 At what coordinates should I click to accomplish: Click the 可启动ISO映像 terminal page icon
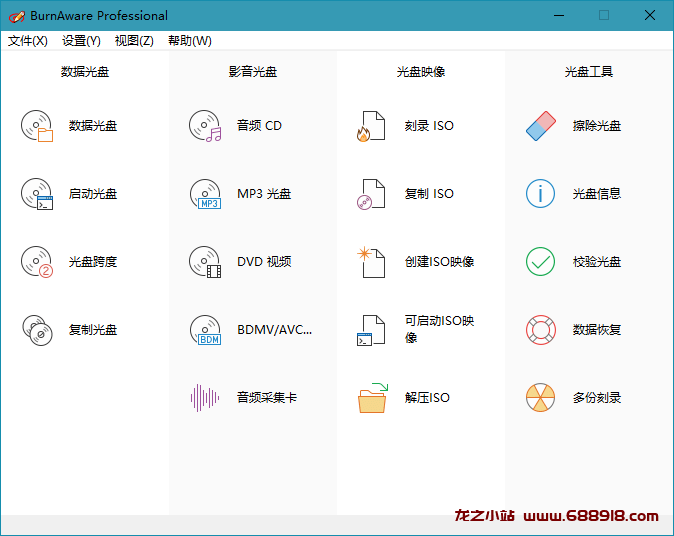click(371, 330)
